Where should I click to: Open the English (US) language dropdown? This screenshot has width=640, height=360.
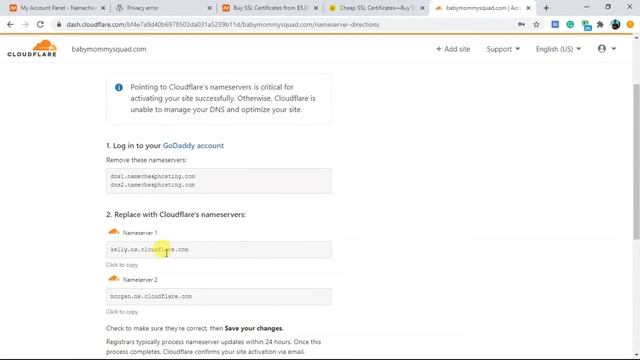[x=558, y=49]
